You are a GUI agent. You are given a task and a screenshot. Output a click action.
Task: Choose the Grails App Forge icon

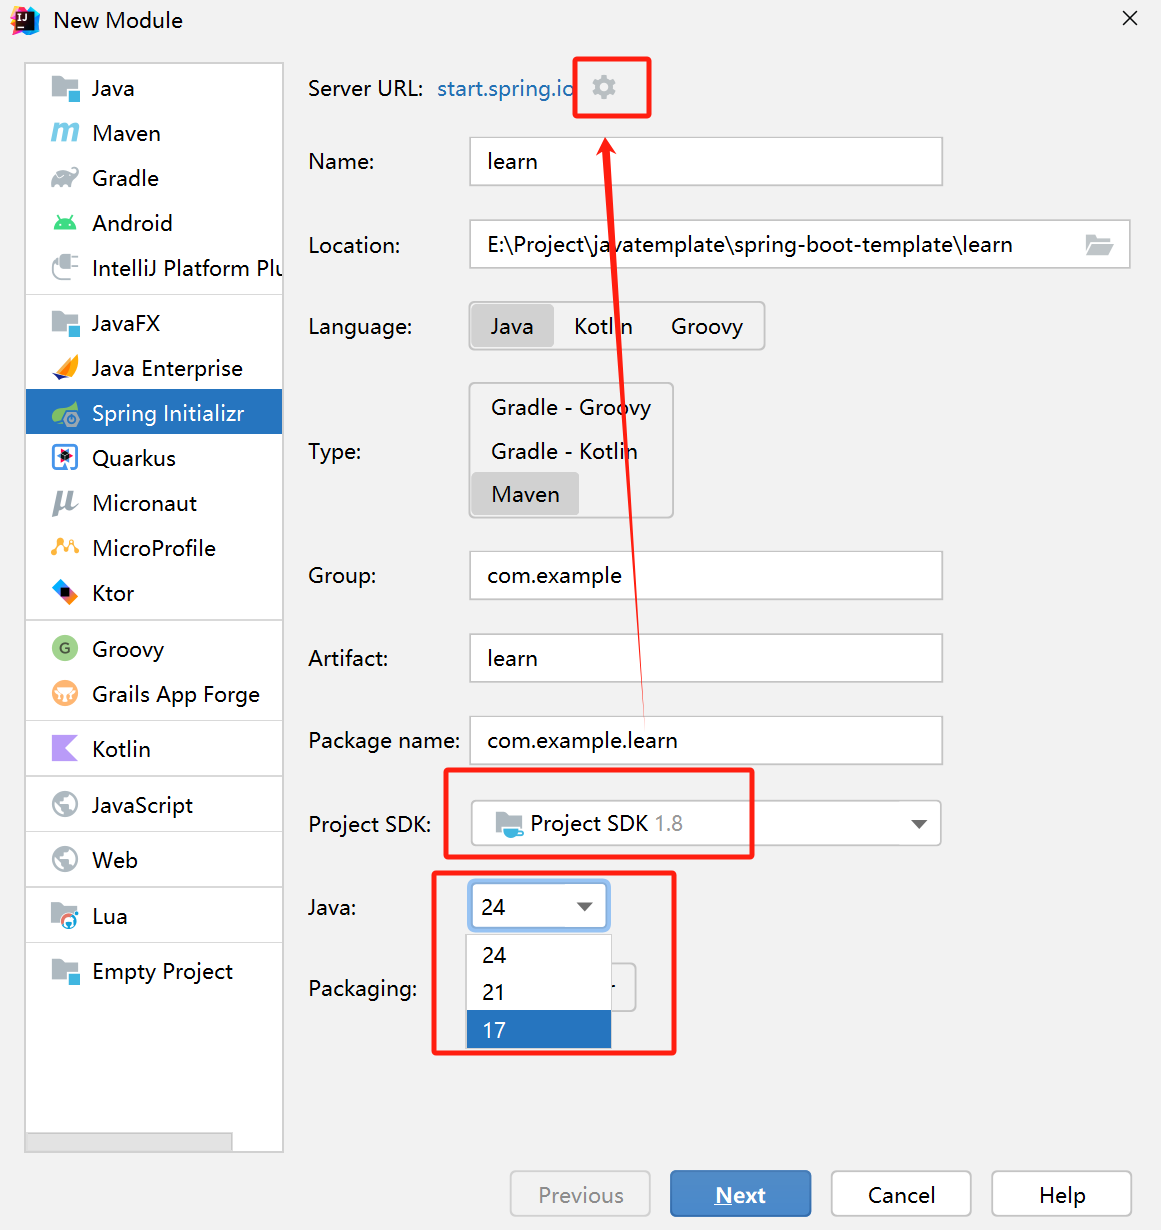point(65,693)
